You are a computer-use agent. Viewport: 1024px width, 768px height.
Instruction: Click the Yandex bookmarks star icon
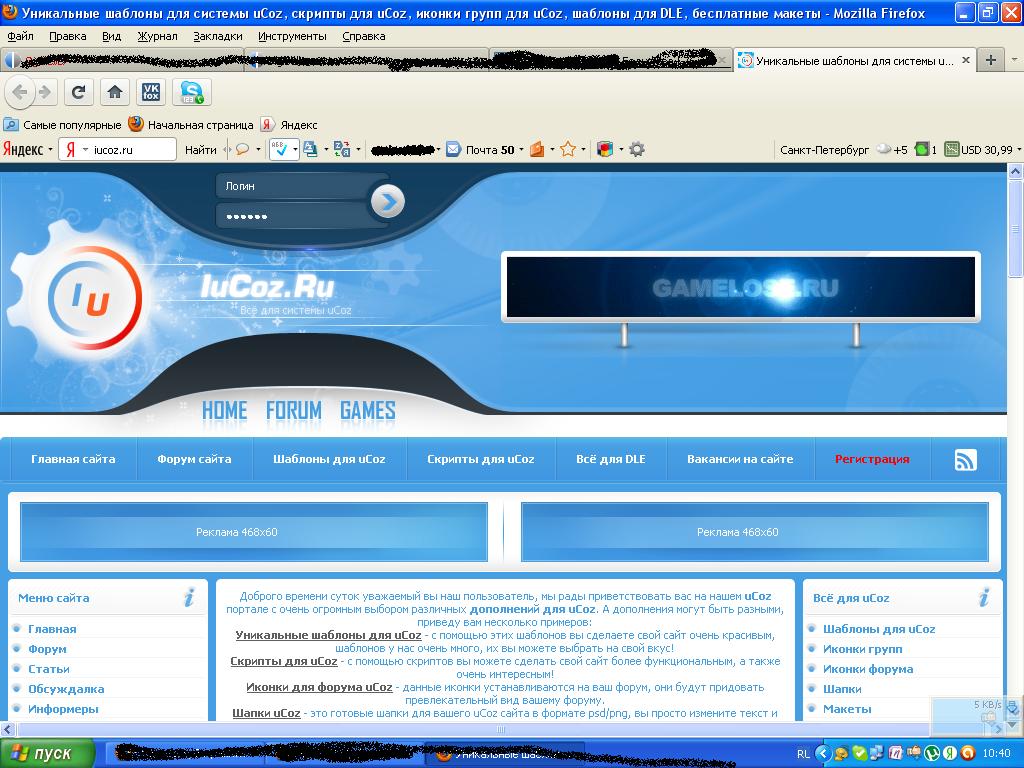click(568, 150)
